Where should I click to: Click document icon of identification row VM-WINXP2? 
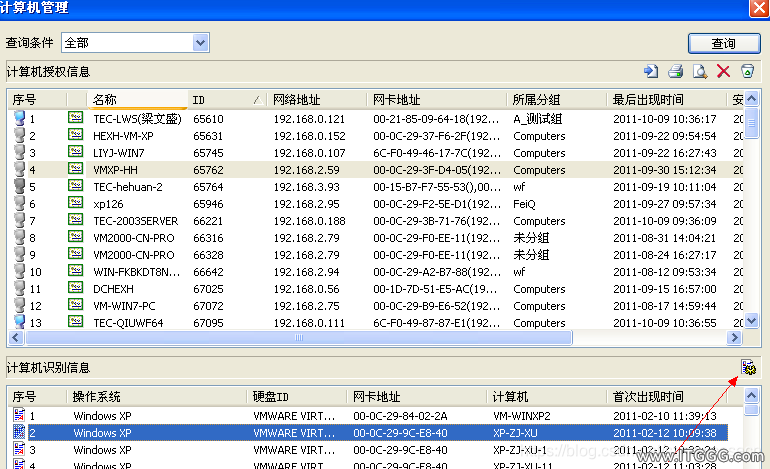[x=19, y=415]
